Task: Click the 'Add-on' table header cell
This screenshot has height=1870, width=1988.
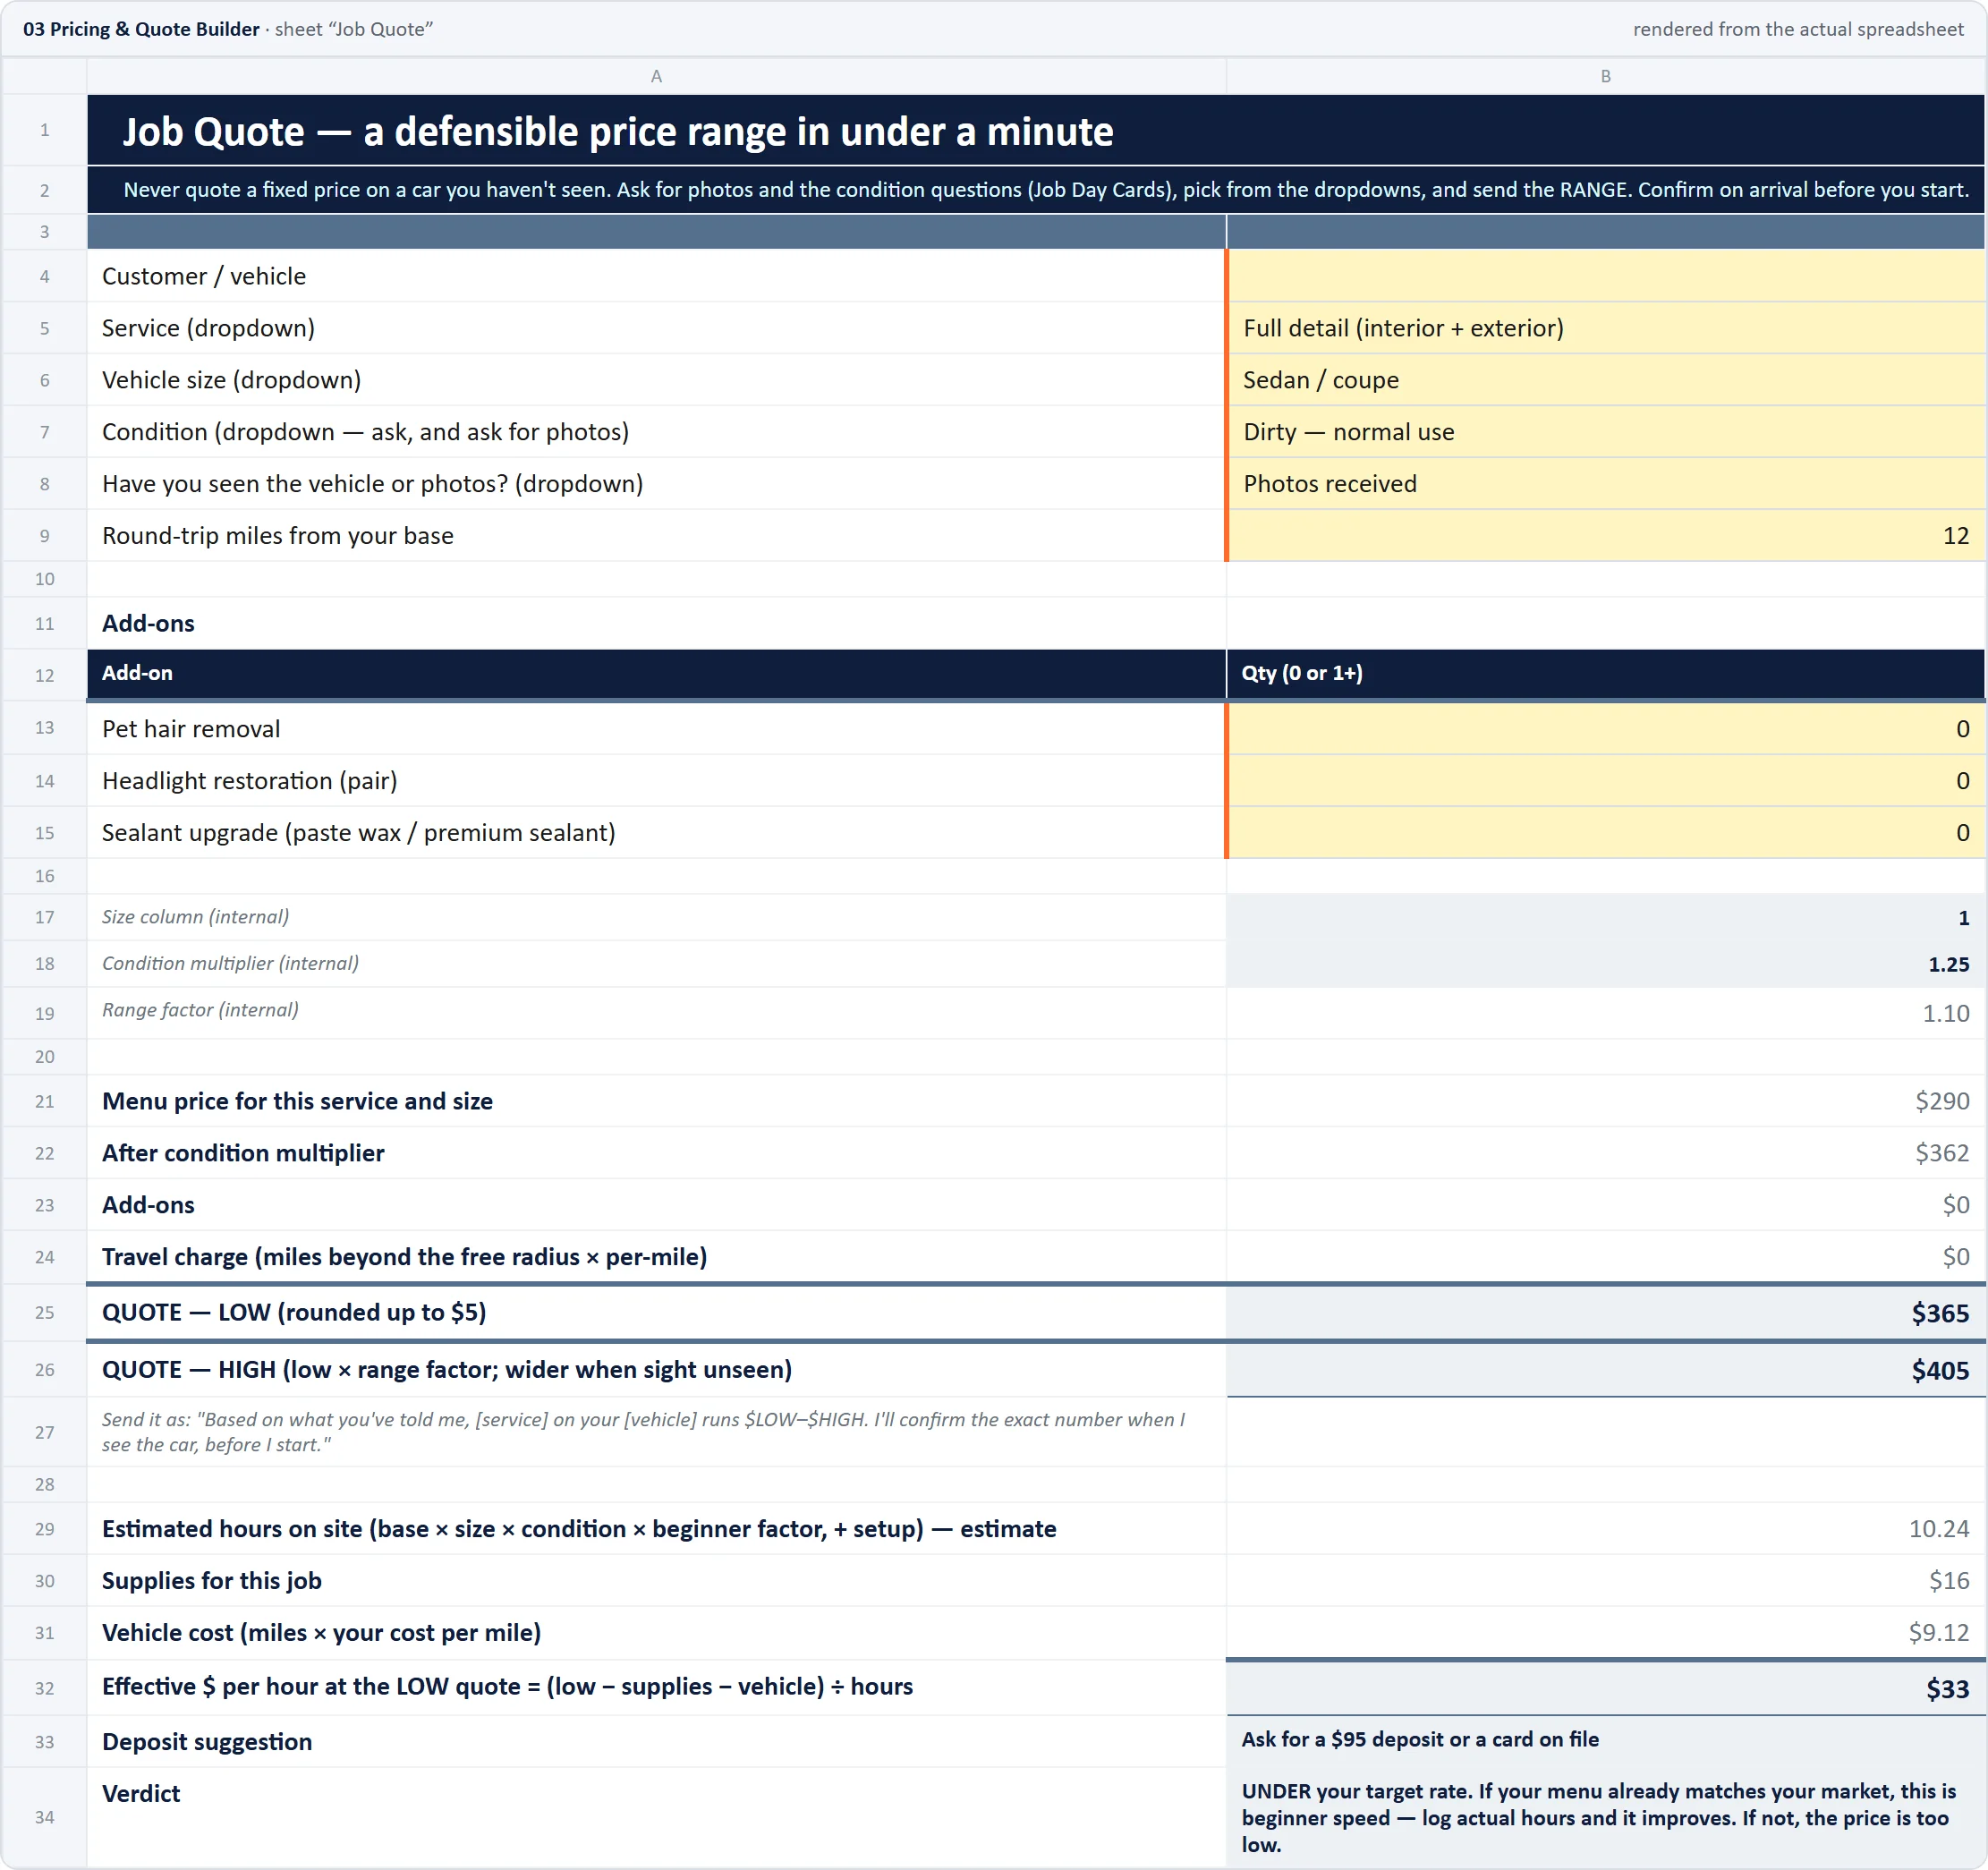Action: point(656,674)
